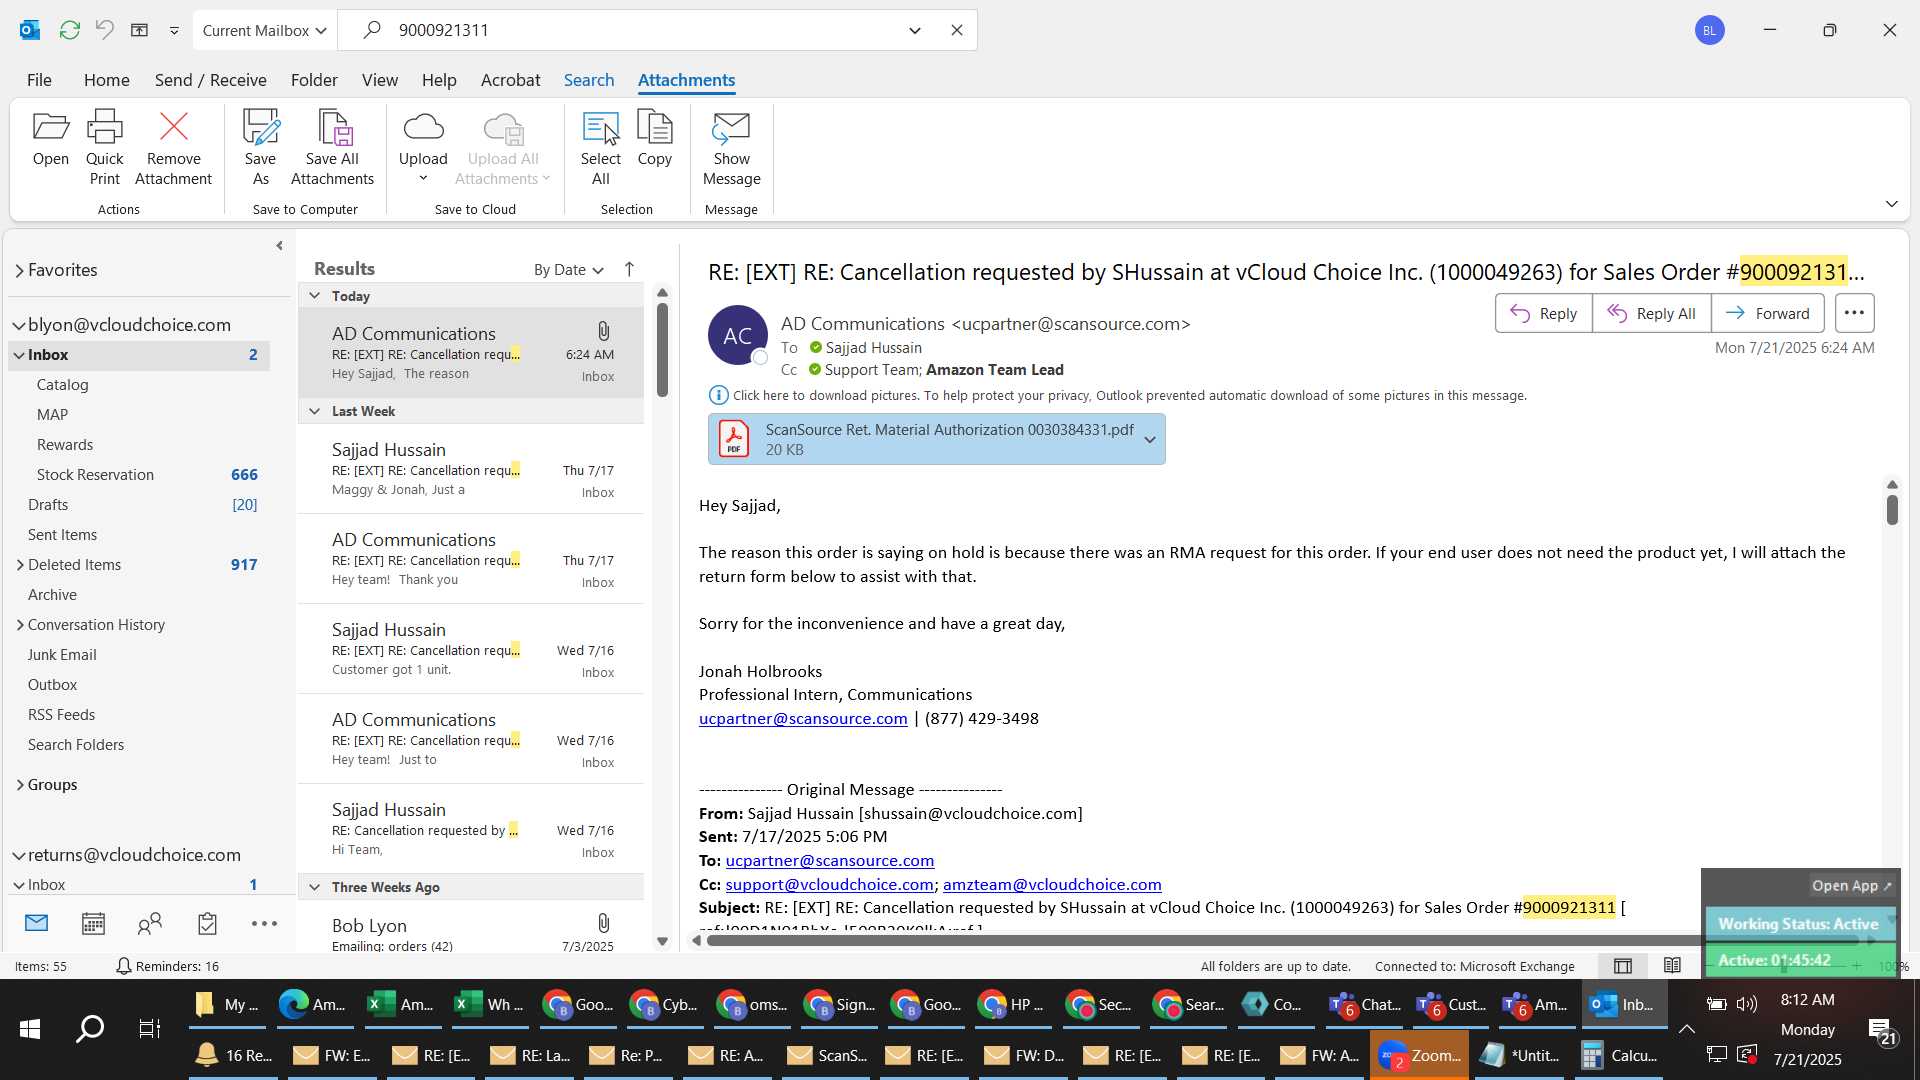Clear the search box with X
The width and height of the screenshot is (1920, 1080).
956,30
